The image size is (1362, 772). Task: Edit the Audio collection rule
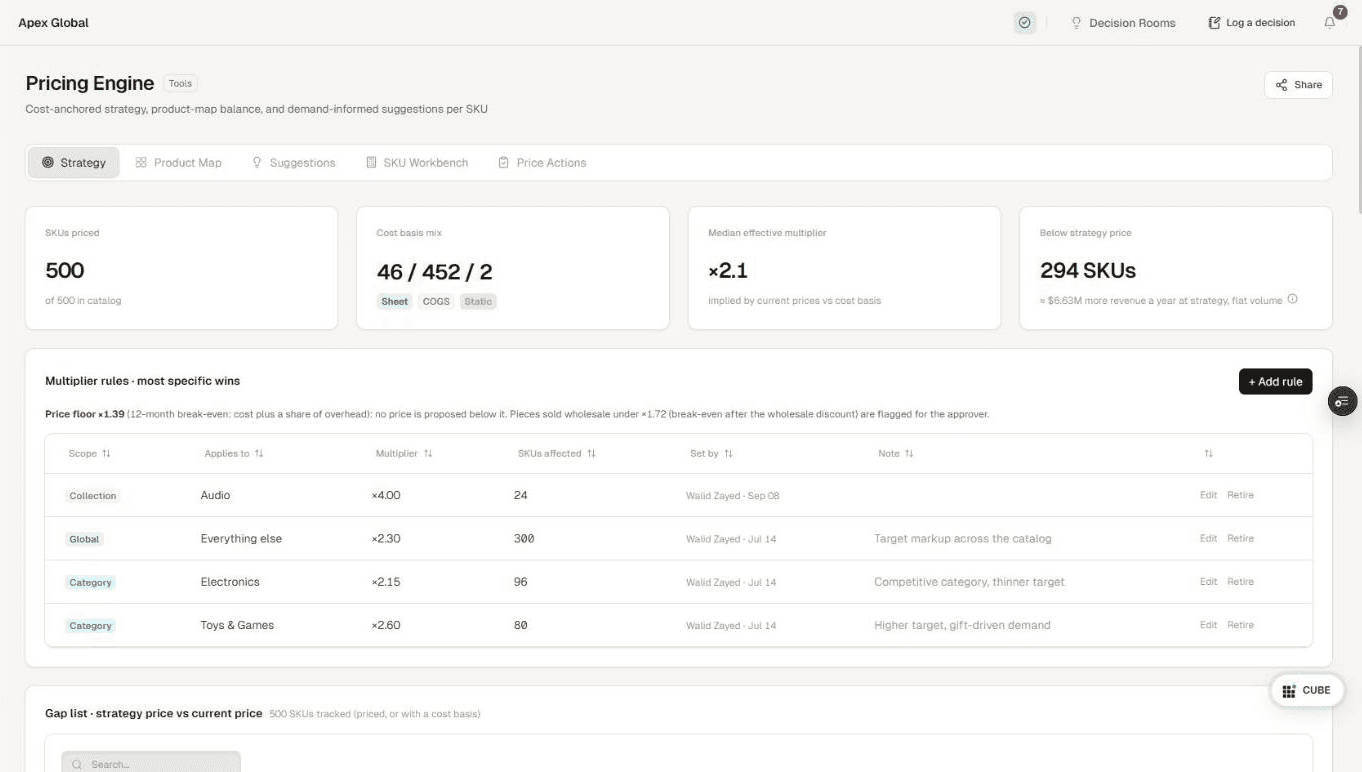[x=1208, y=495]
